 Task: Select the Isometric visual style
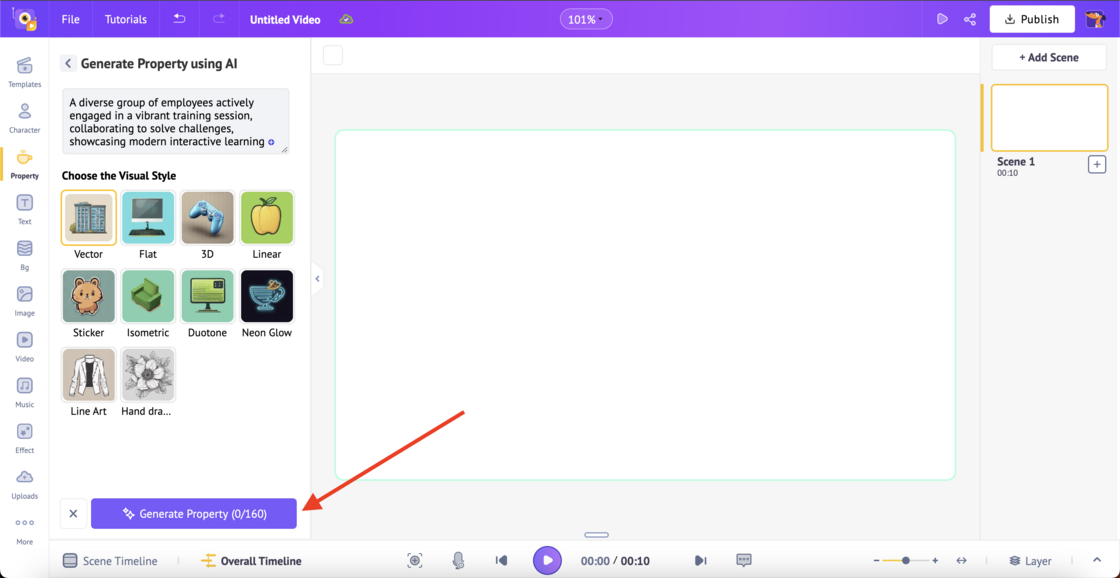click(x=147, y=297)
